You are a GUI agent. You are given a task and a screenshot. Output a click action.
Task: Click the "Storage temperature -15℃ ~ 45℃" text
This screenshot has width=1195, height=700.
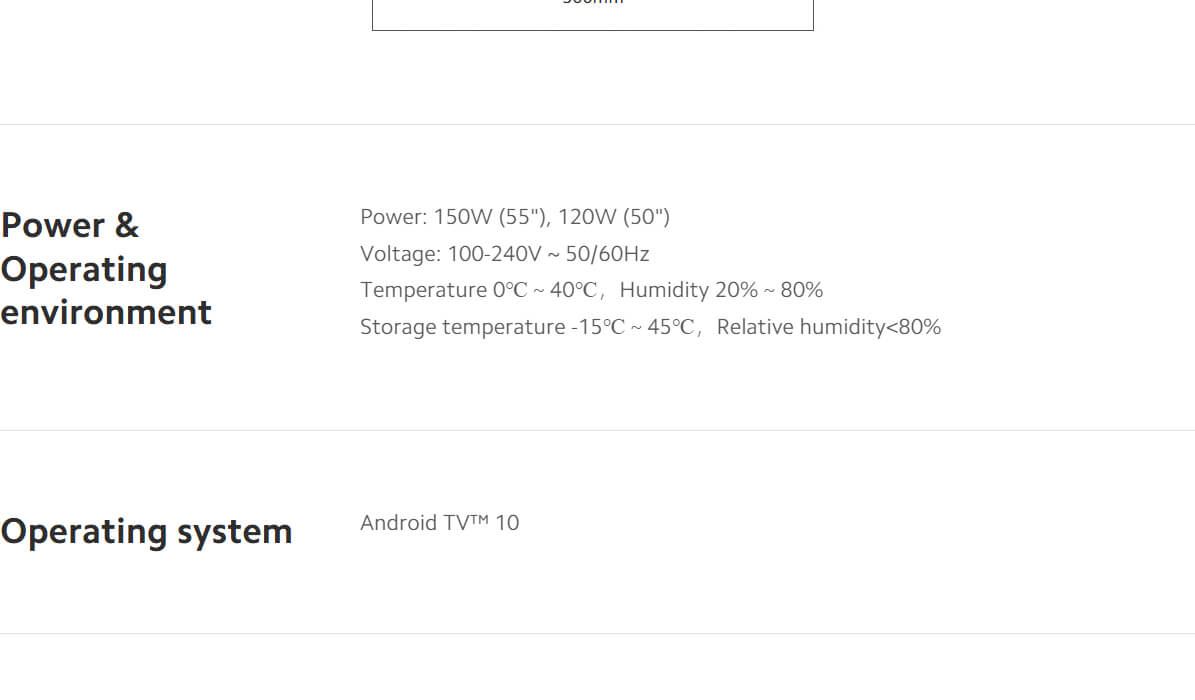(x=526, y=327)
